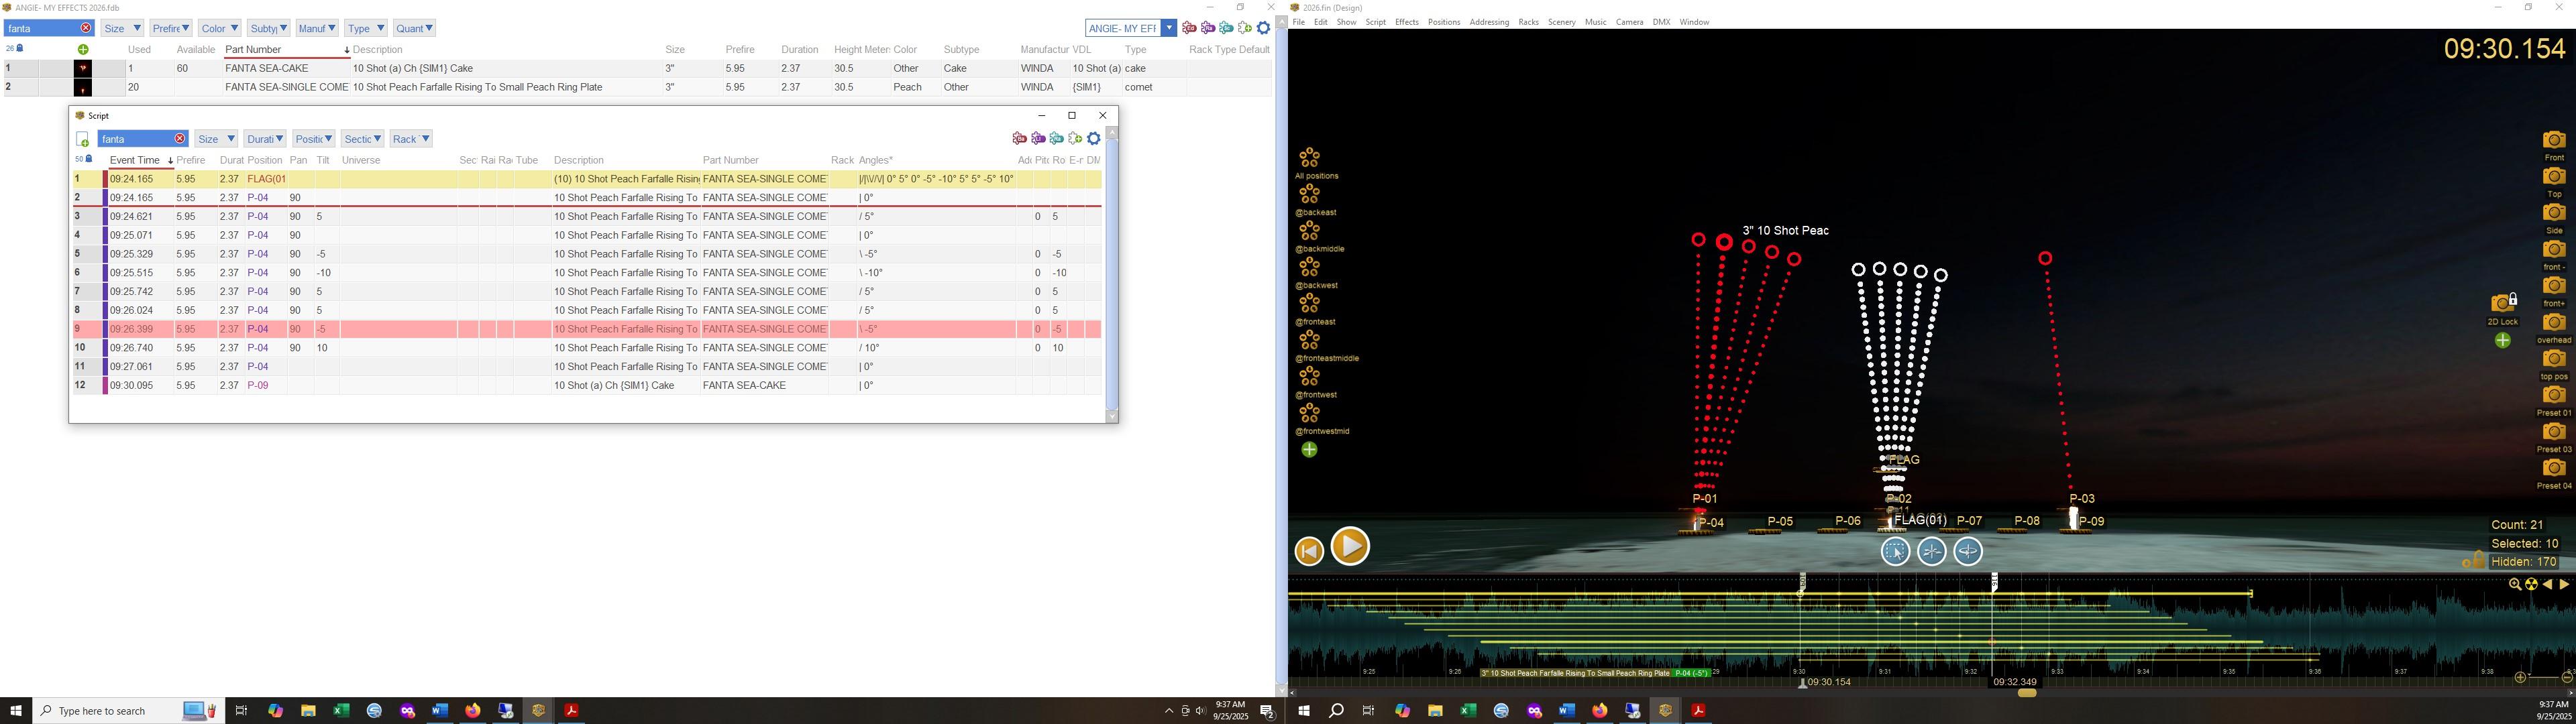Click the Part Number column header in effects
Screen dimensions: 2576x724
click(x=254, y=50)
